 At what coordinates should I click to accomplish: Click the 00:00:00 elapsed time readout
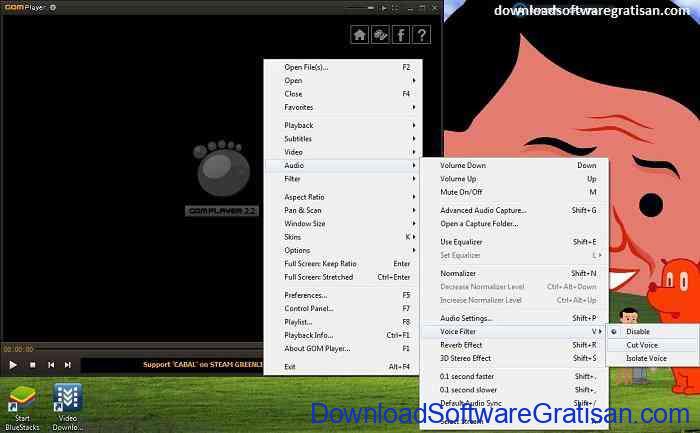[18, 349]
